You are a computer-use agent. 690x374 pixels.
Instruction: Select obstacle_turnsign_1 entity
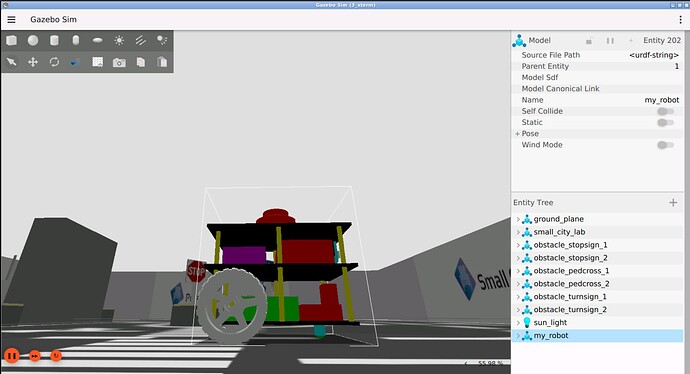[570, 297]
